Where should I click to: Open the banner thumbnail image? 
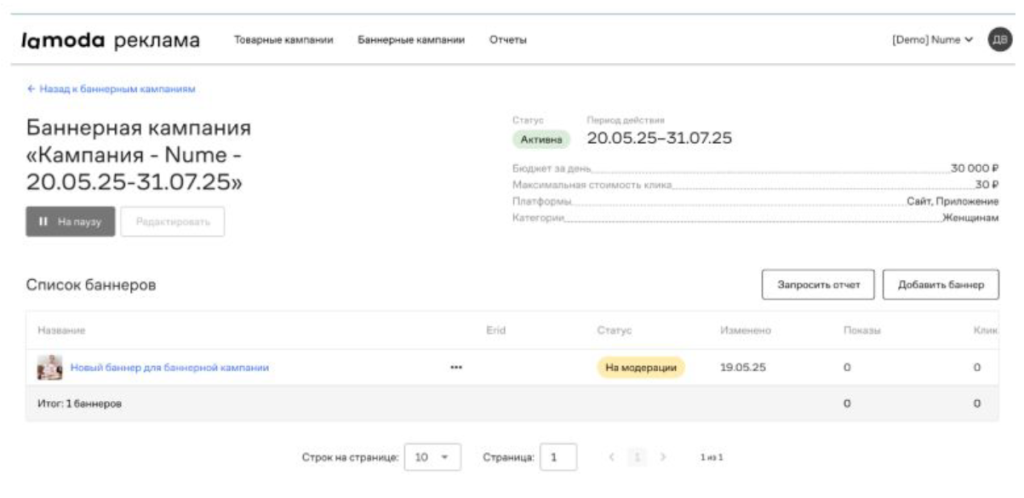50,367
